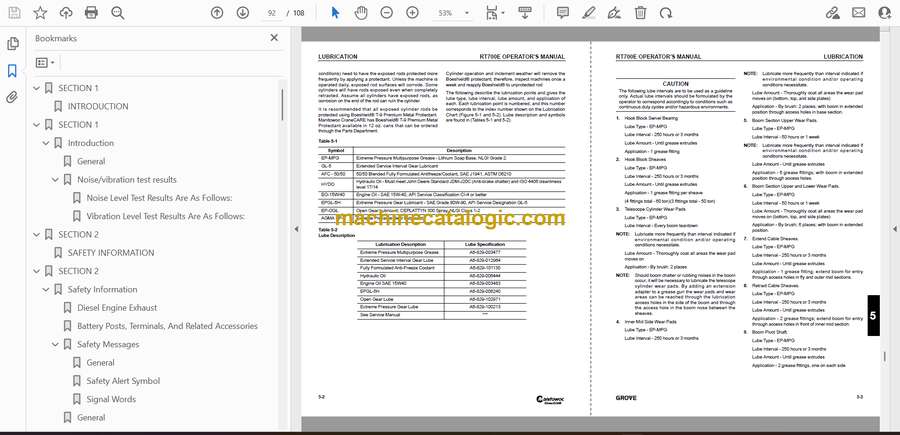This screenshot has width=900, height=435.
Task: Zoom in with the plus button
Action: click(412, 13)
